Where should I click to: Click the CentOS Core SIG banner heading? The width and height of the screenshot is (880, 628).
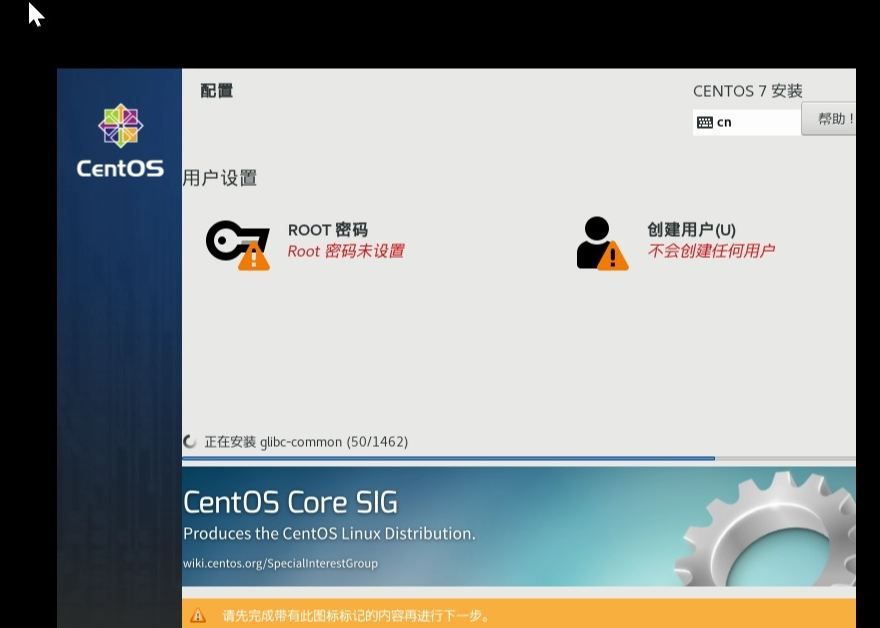(x=290, y=502)
